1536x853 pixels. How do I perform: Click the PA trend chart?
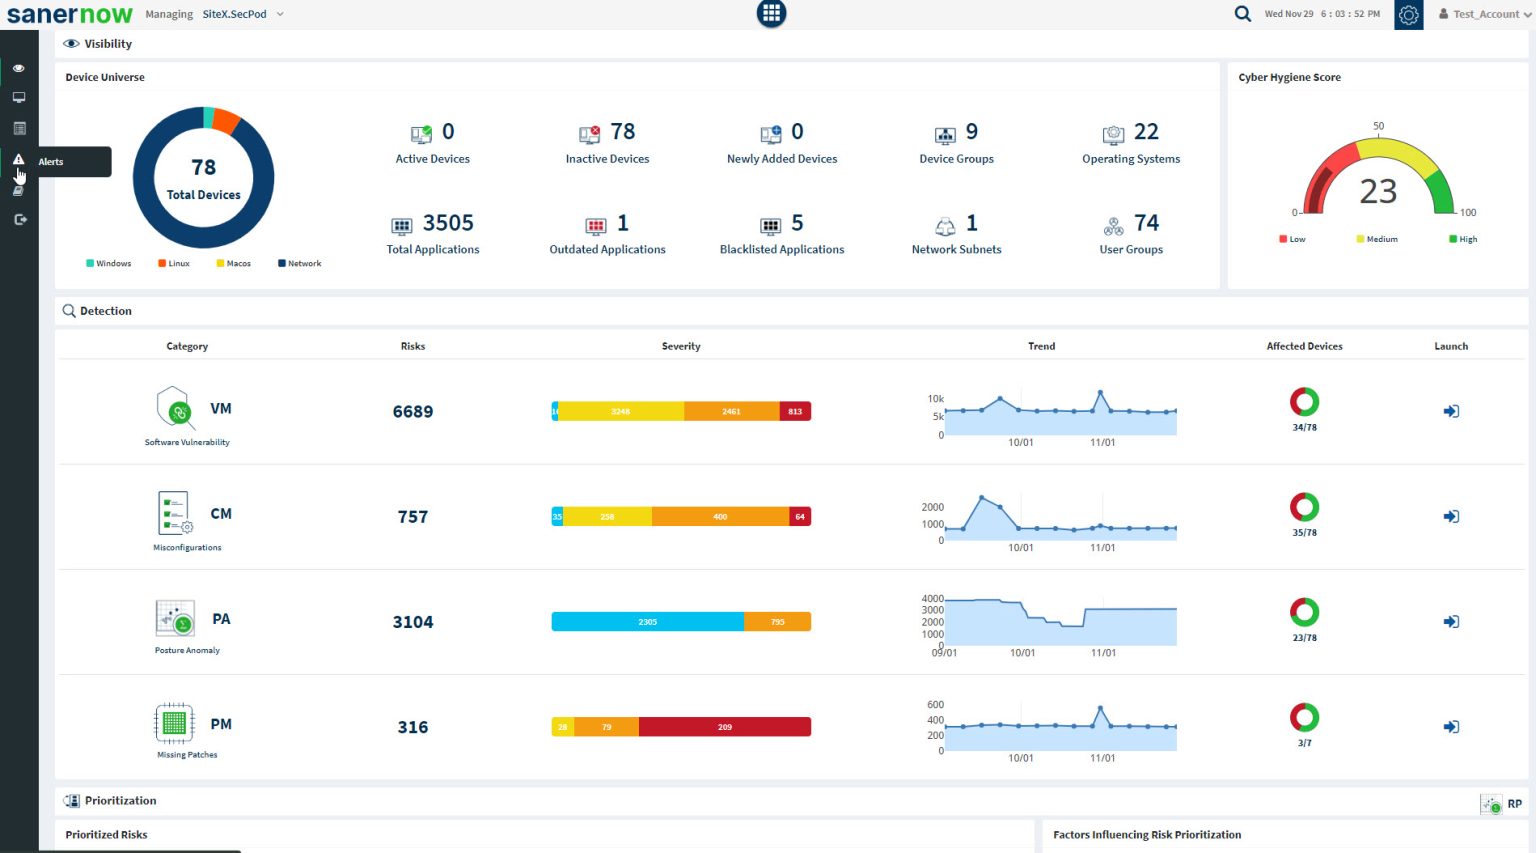click(x=1060, y=622)
